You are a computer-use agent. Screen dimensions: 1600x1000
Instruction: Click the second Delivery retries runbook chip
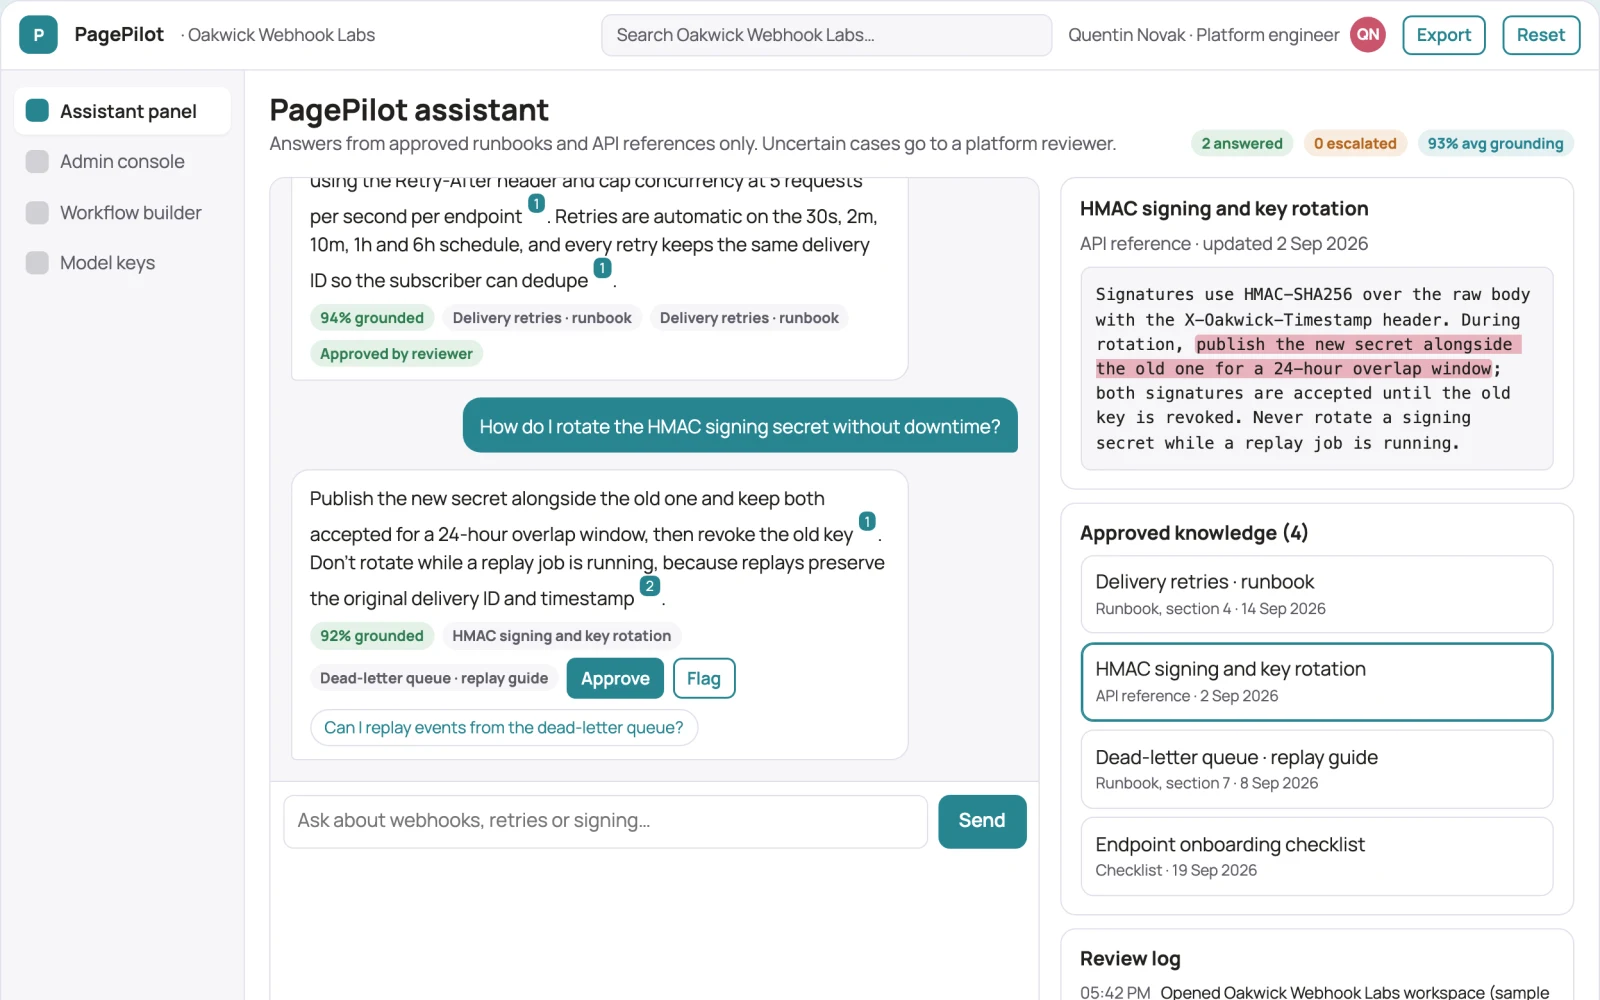click(x=749, y=318)
